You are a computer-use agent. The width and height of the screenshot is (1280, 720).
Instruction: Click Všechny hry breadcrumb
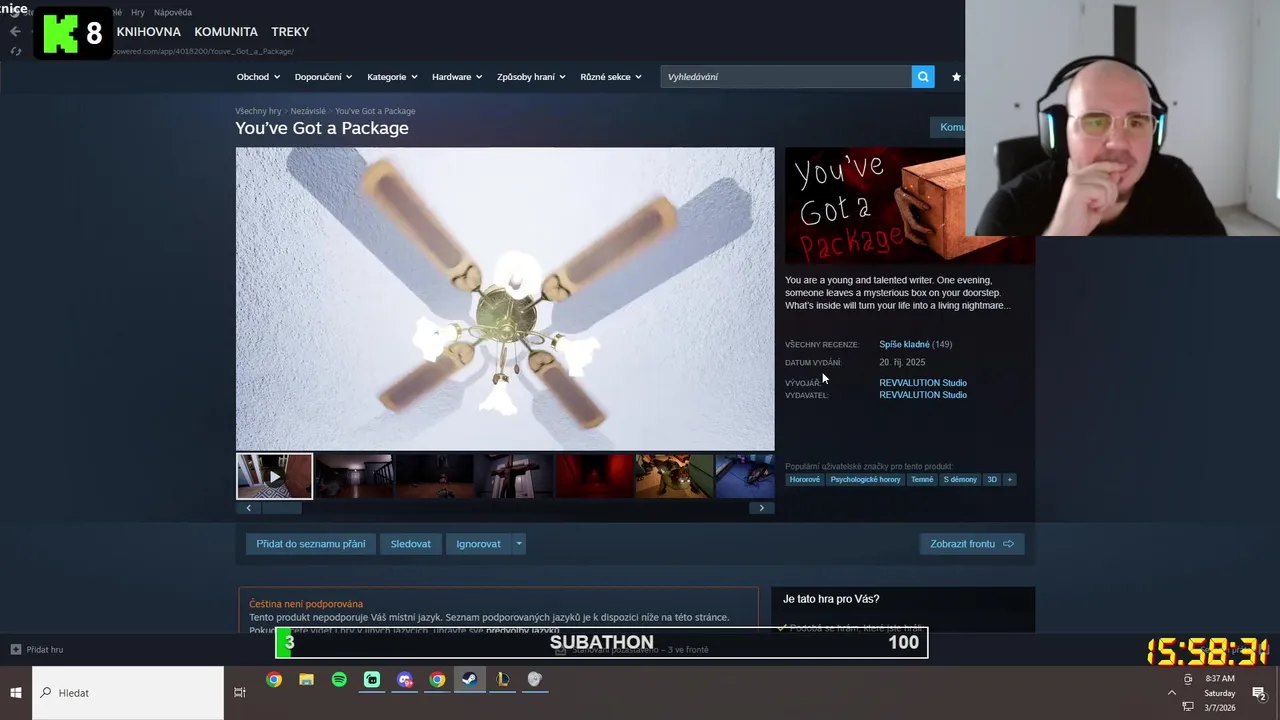pos(258,111)
